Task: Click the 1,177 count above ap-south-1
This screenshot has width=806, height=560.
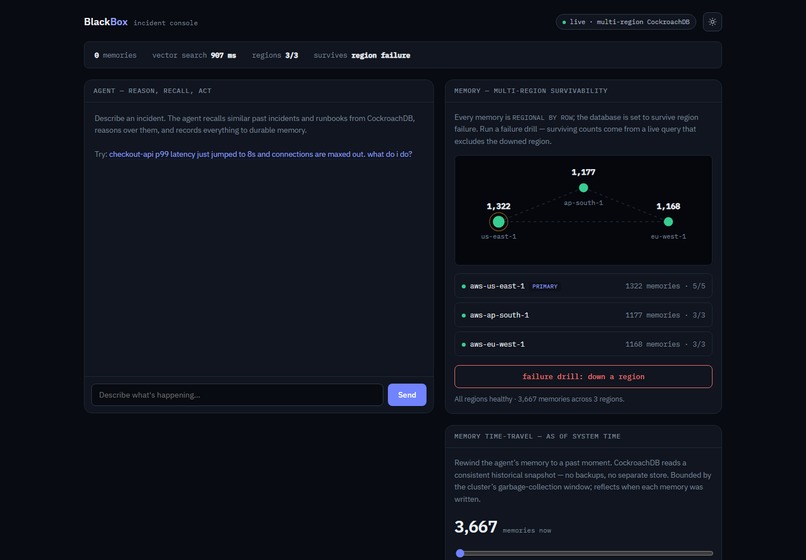Action: 583,172
